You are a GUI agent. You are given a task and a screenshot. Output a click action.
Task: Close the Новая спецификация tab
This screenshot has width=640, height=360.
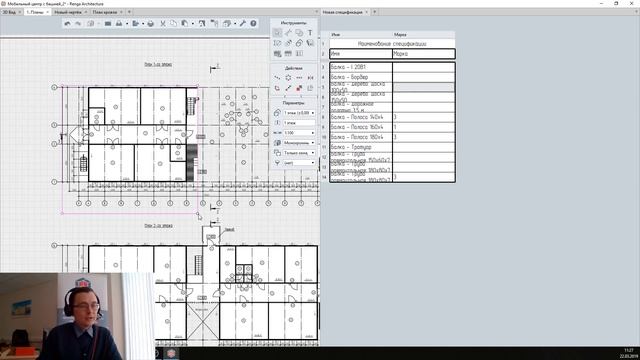click(367, 12)
